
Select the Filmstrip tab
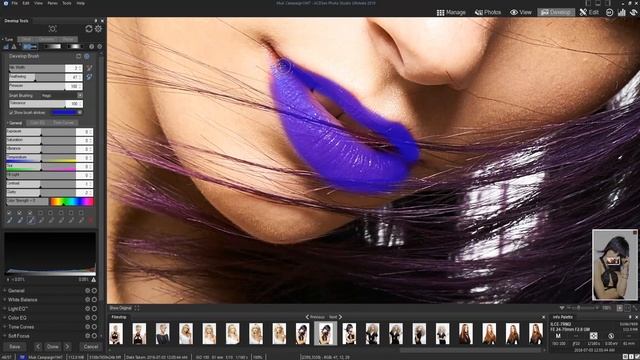119,317
